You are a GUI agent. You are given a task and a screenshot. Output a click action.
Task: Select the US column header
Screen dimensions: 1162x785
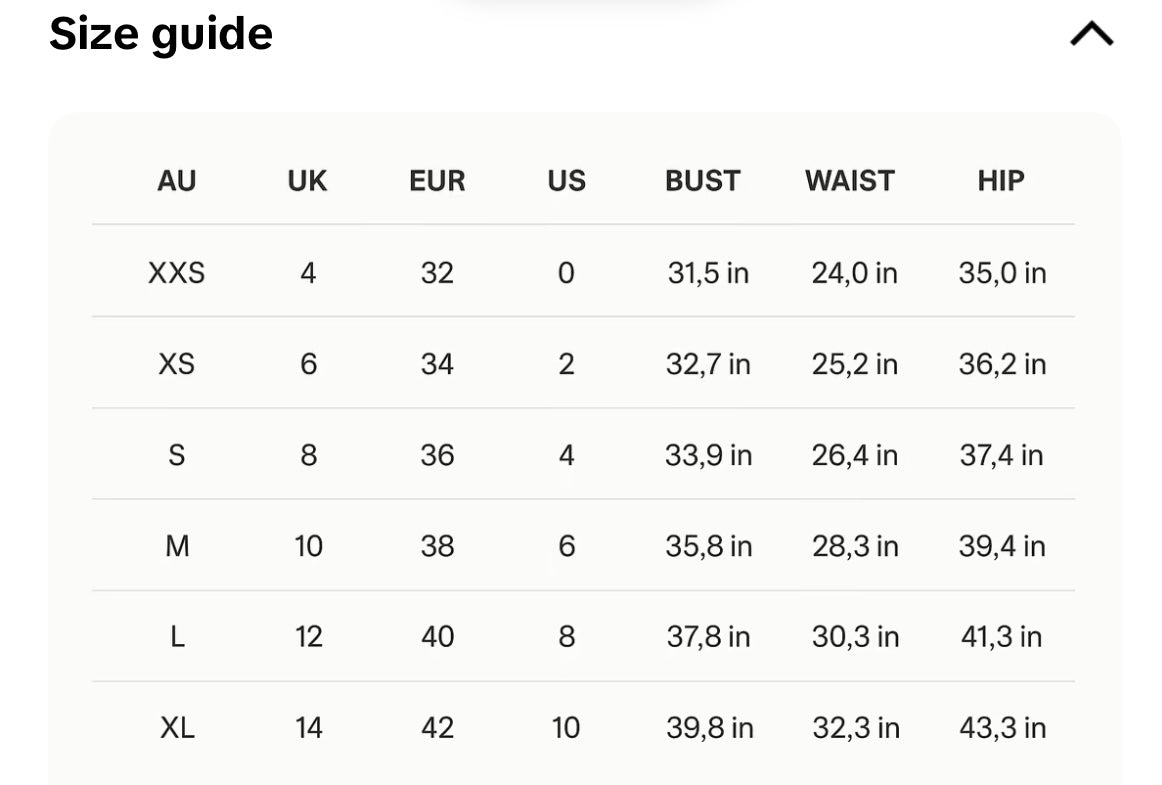click(x=567, y=181)
